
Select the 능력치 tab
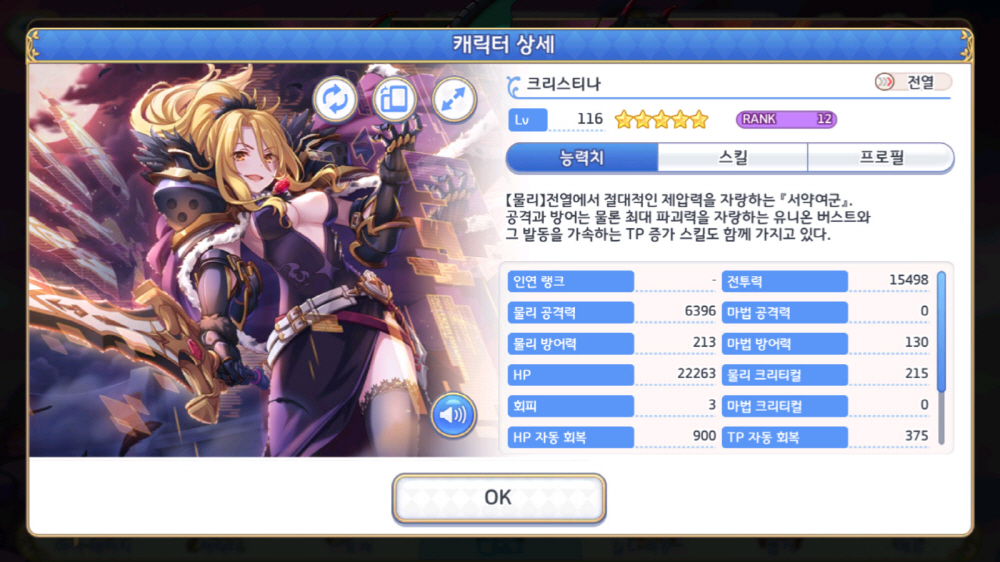582,158
